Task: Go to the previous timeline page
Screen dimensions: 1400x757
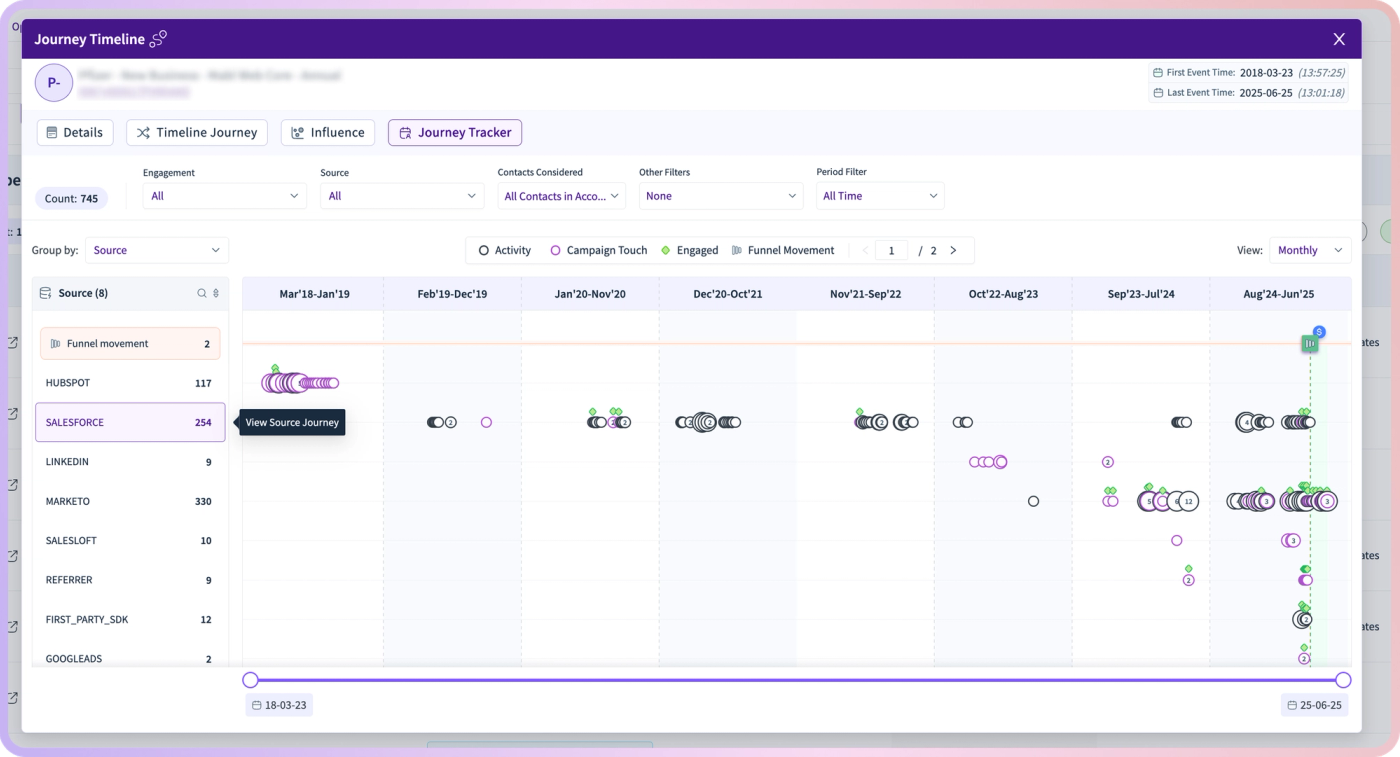Action: pyautogui.click(x=865, y=250)
